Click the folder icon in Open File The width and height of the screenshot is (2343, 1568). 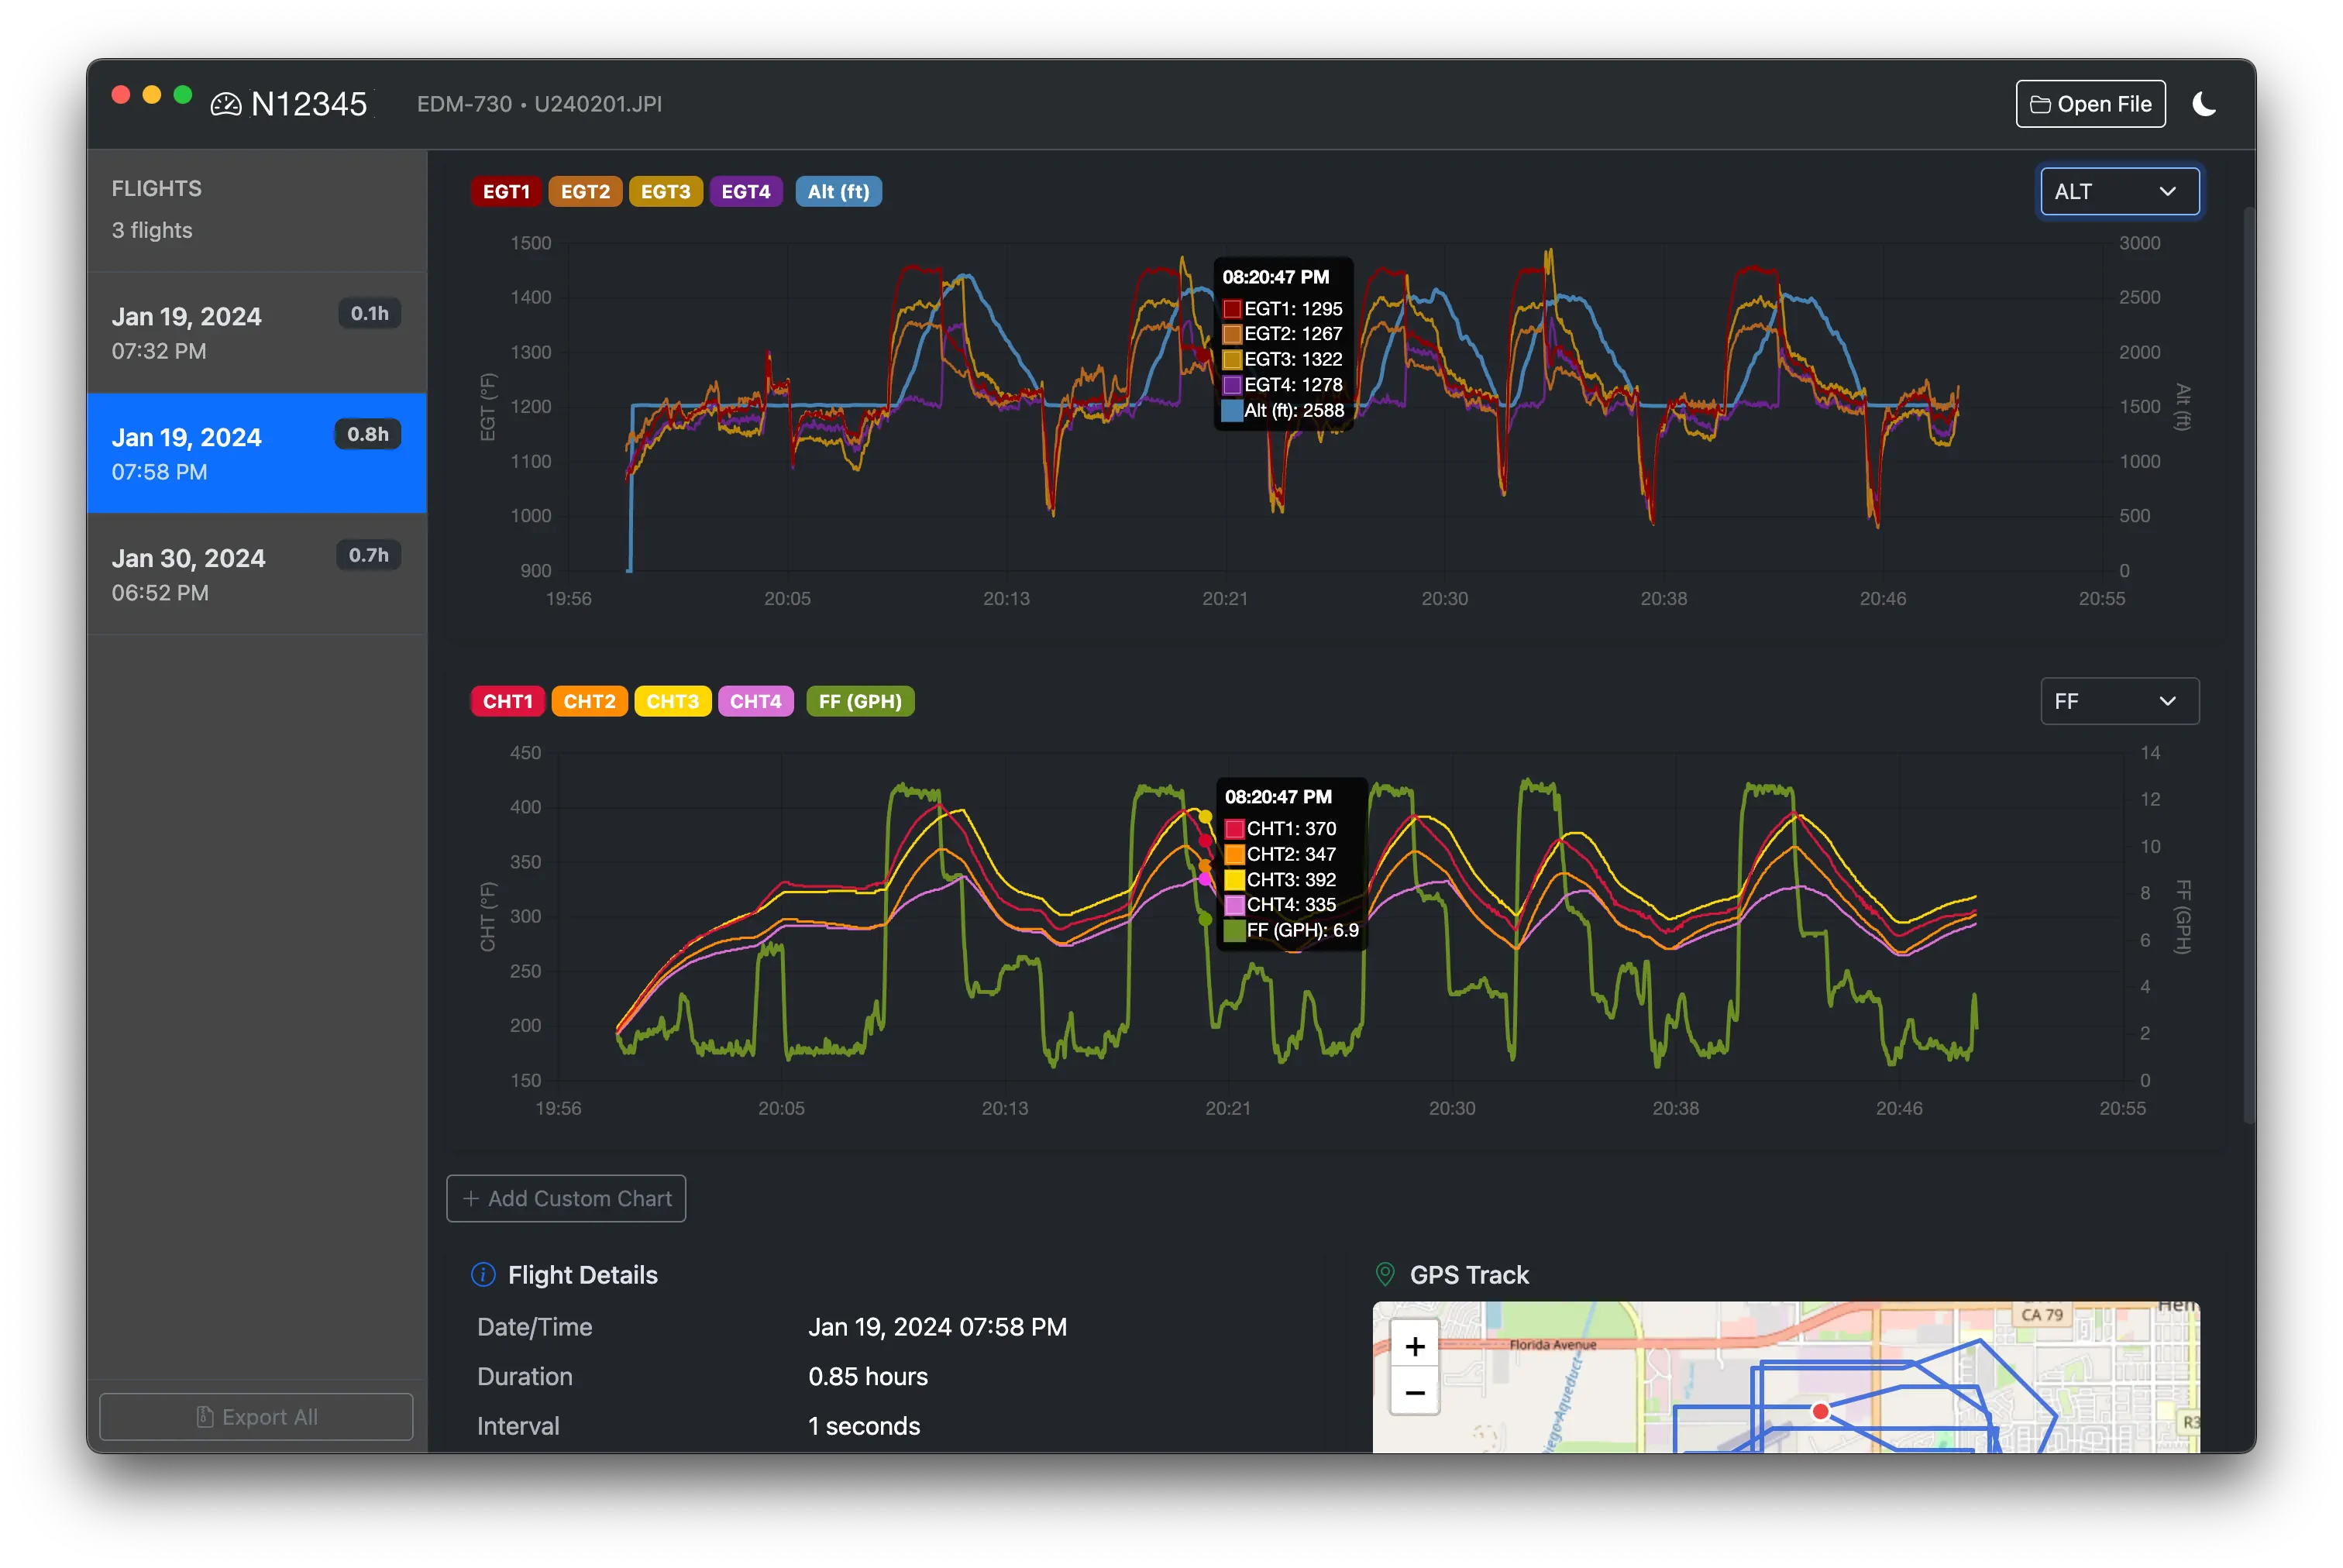coord(2040,104)
